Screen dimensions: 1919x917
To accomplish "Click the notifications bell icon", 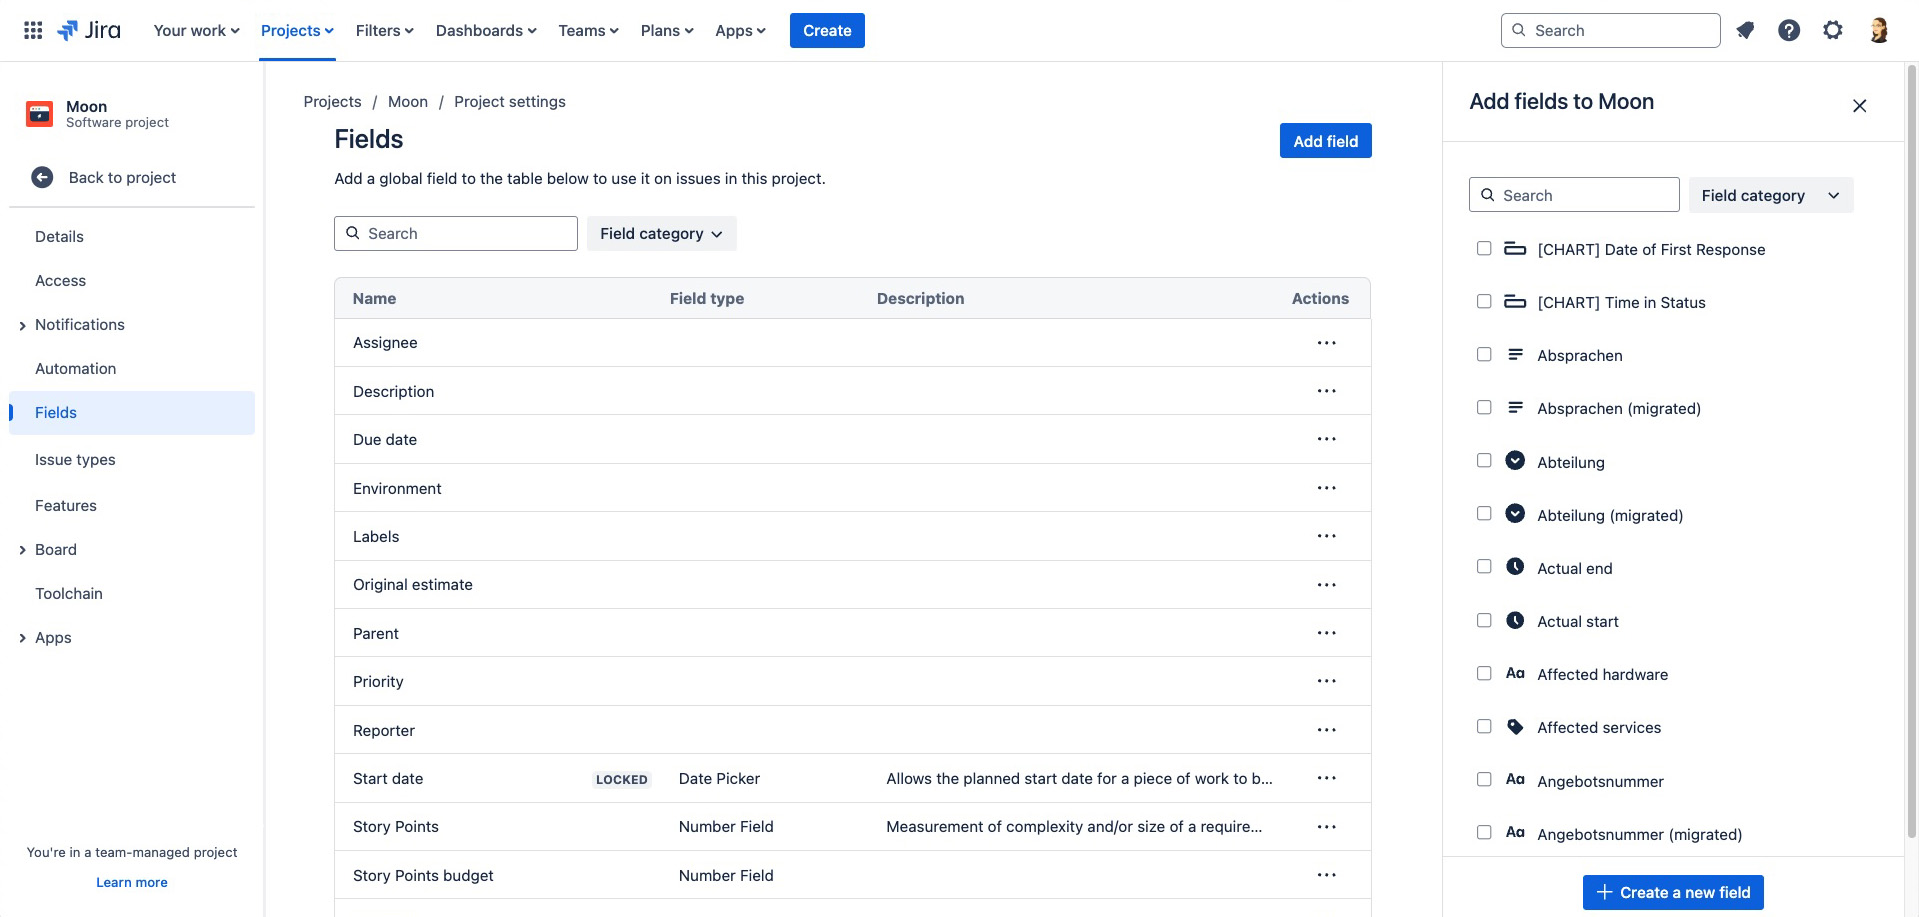I will (1745, 30).
